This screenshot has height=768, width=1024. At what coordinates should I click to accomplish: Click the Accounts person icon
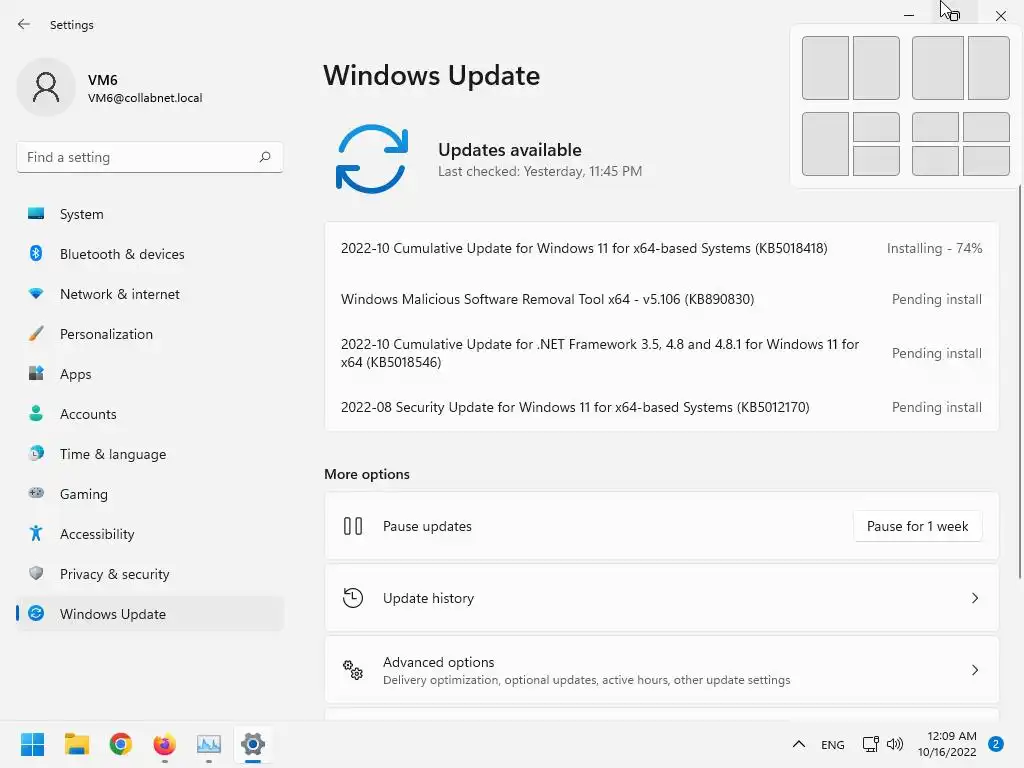36,413
